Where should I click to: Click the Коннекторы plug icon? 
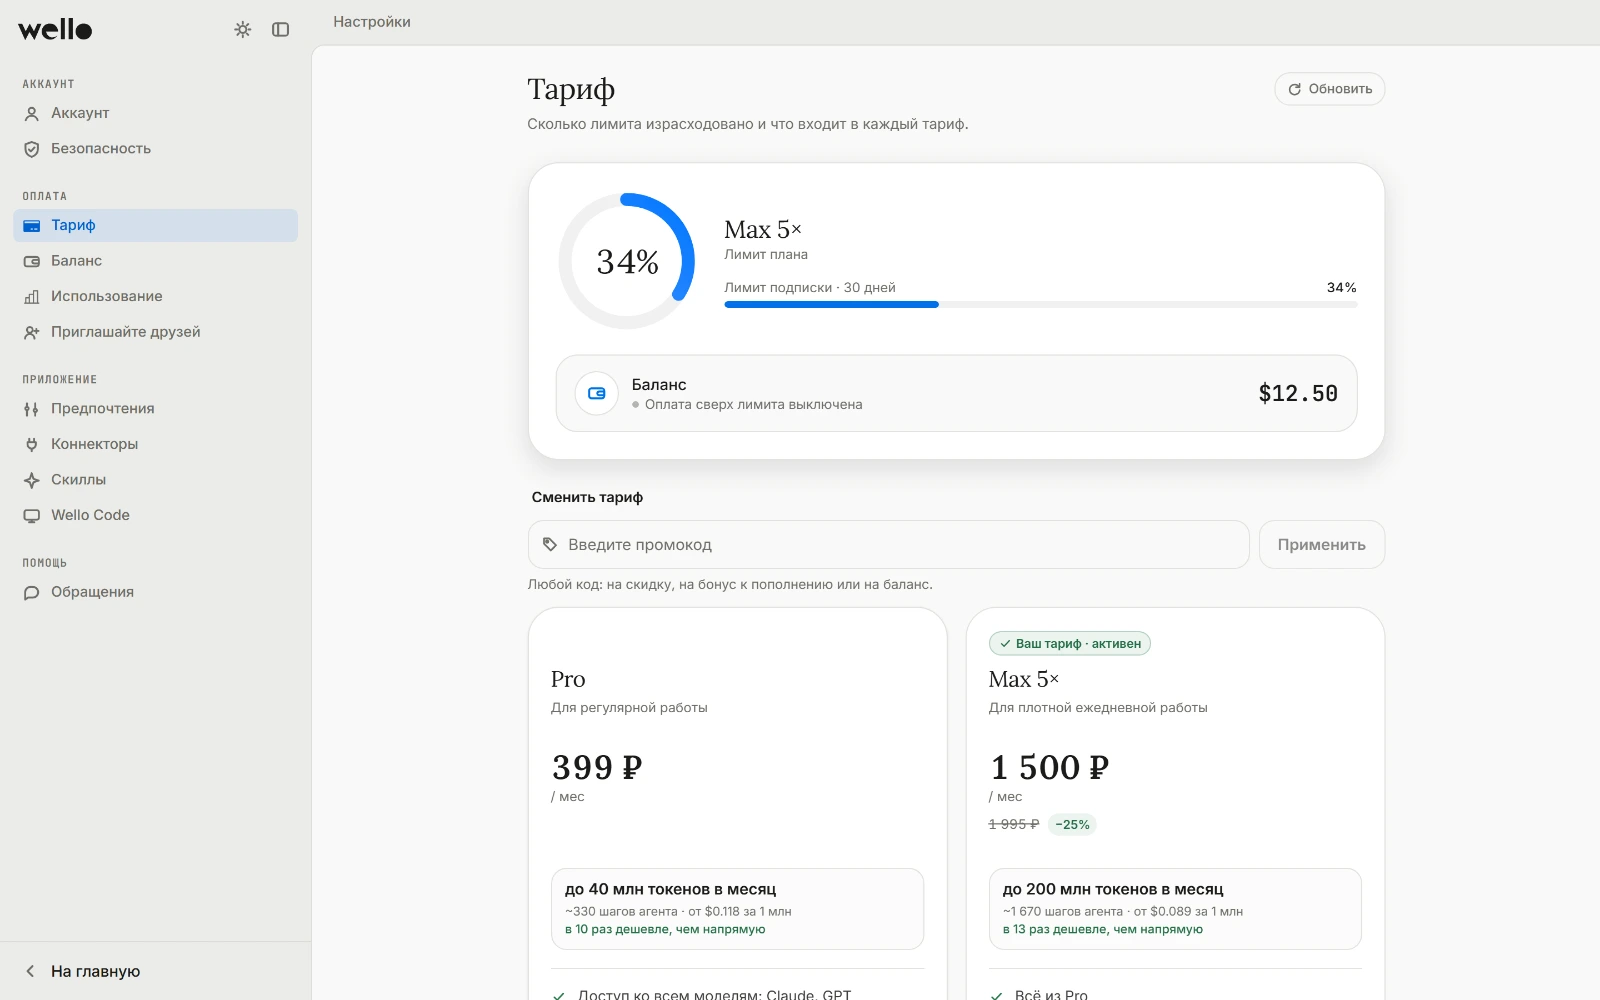pos(32,444)
